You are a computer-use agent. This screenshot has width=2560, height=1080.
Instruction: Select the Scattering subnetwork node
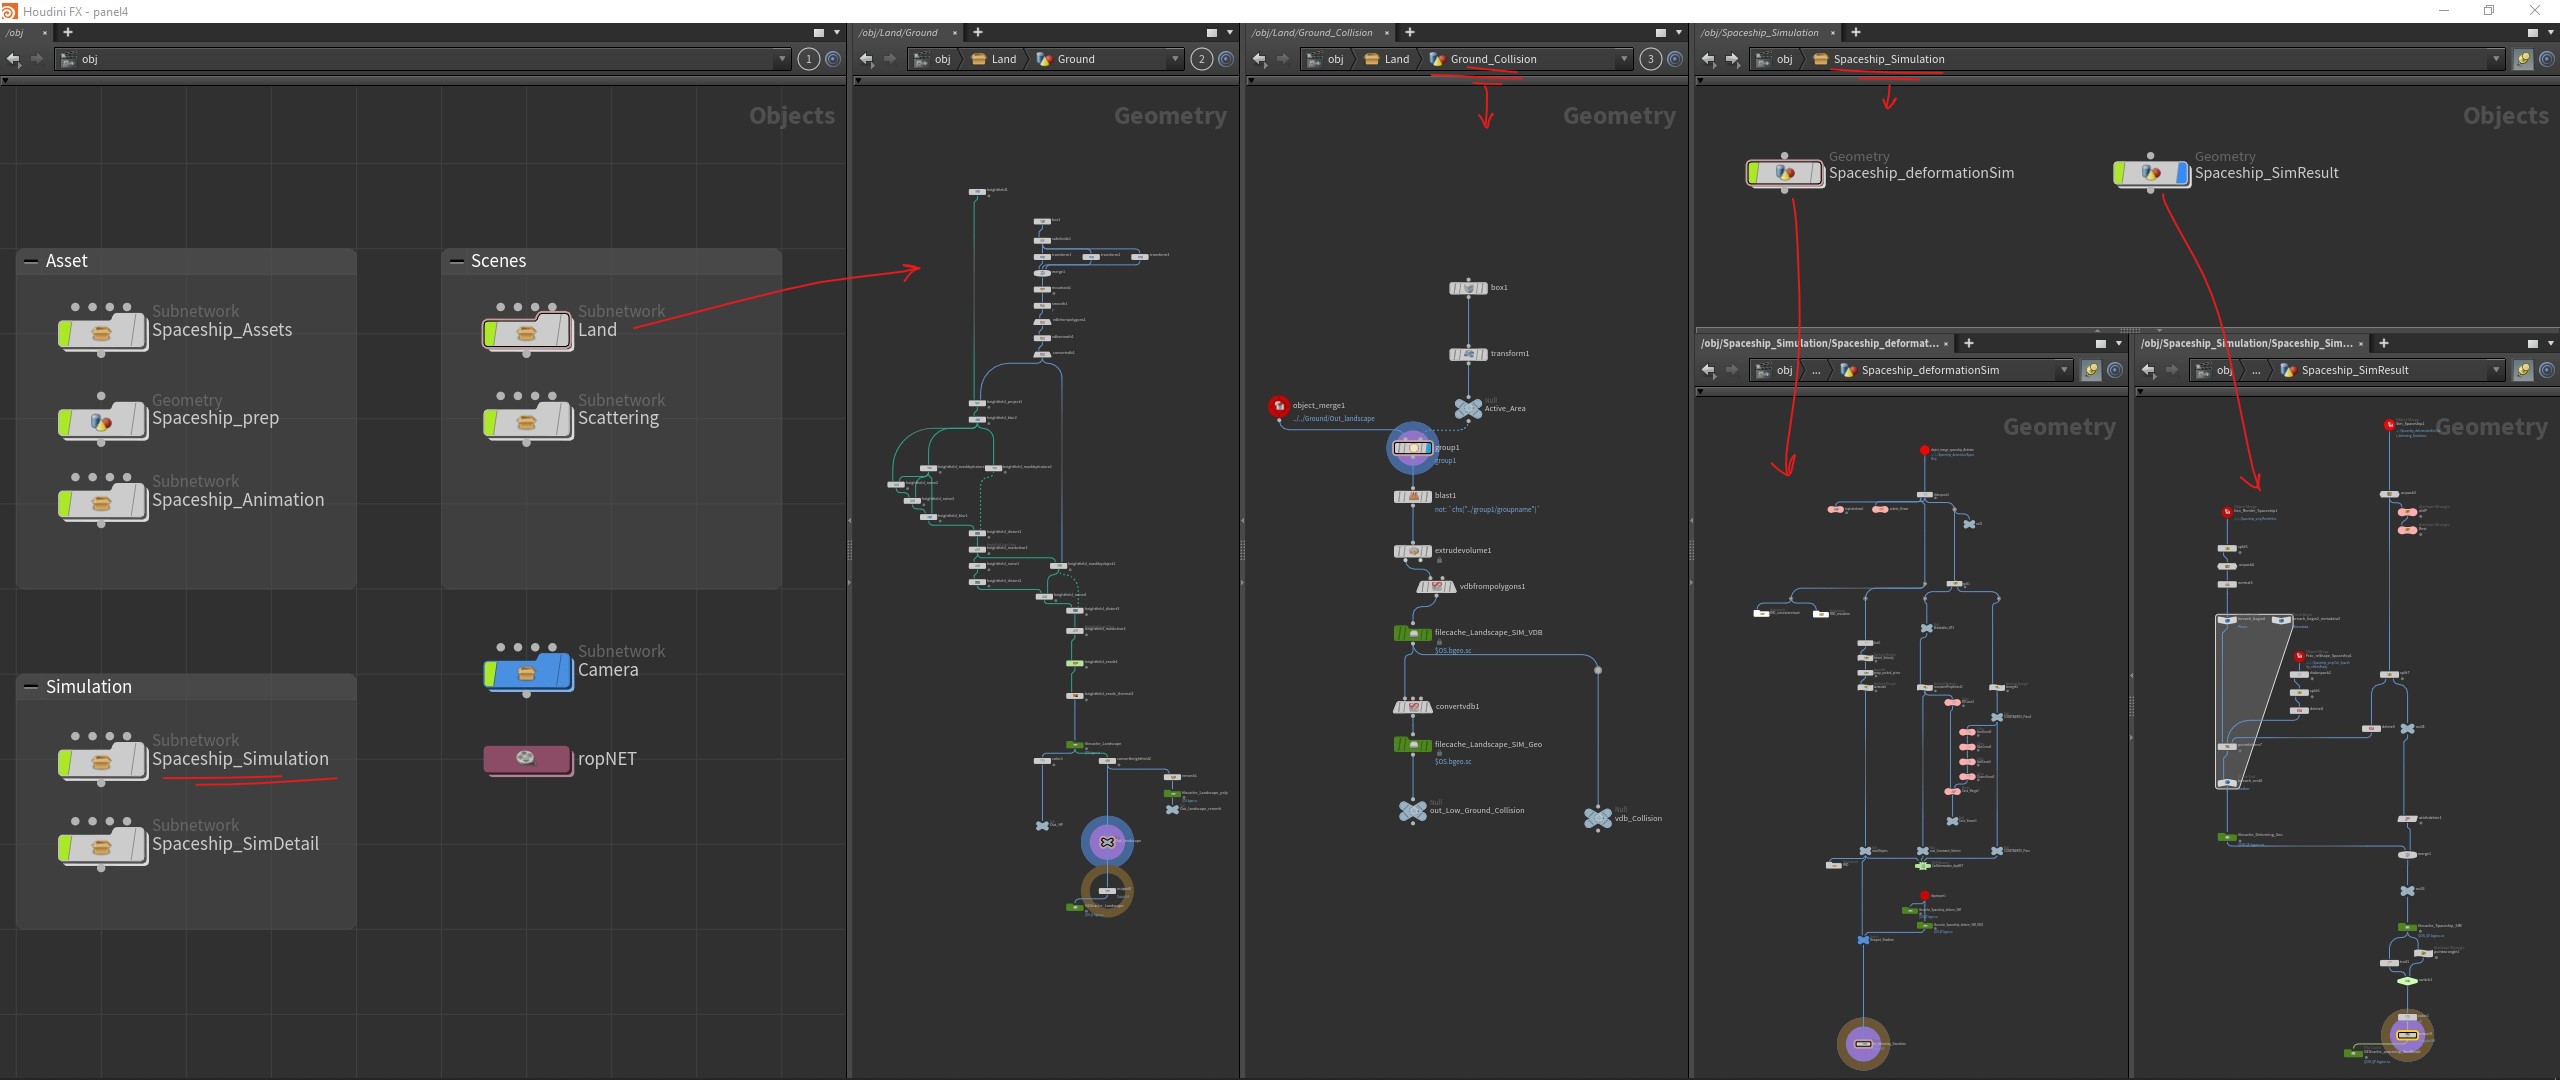(527, 421)
